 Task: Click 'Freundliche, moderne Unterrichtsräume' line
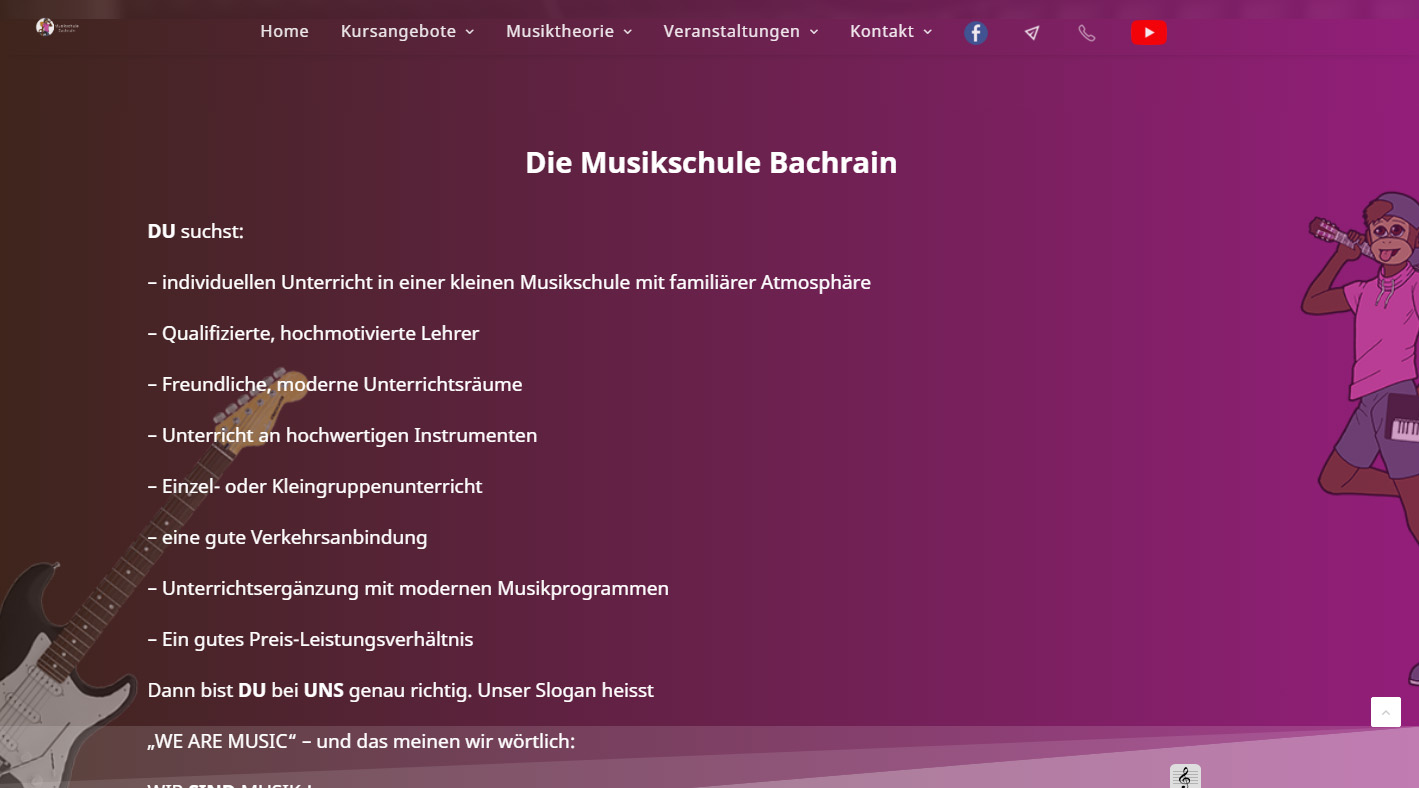(x=334, y=384)
